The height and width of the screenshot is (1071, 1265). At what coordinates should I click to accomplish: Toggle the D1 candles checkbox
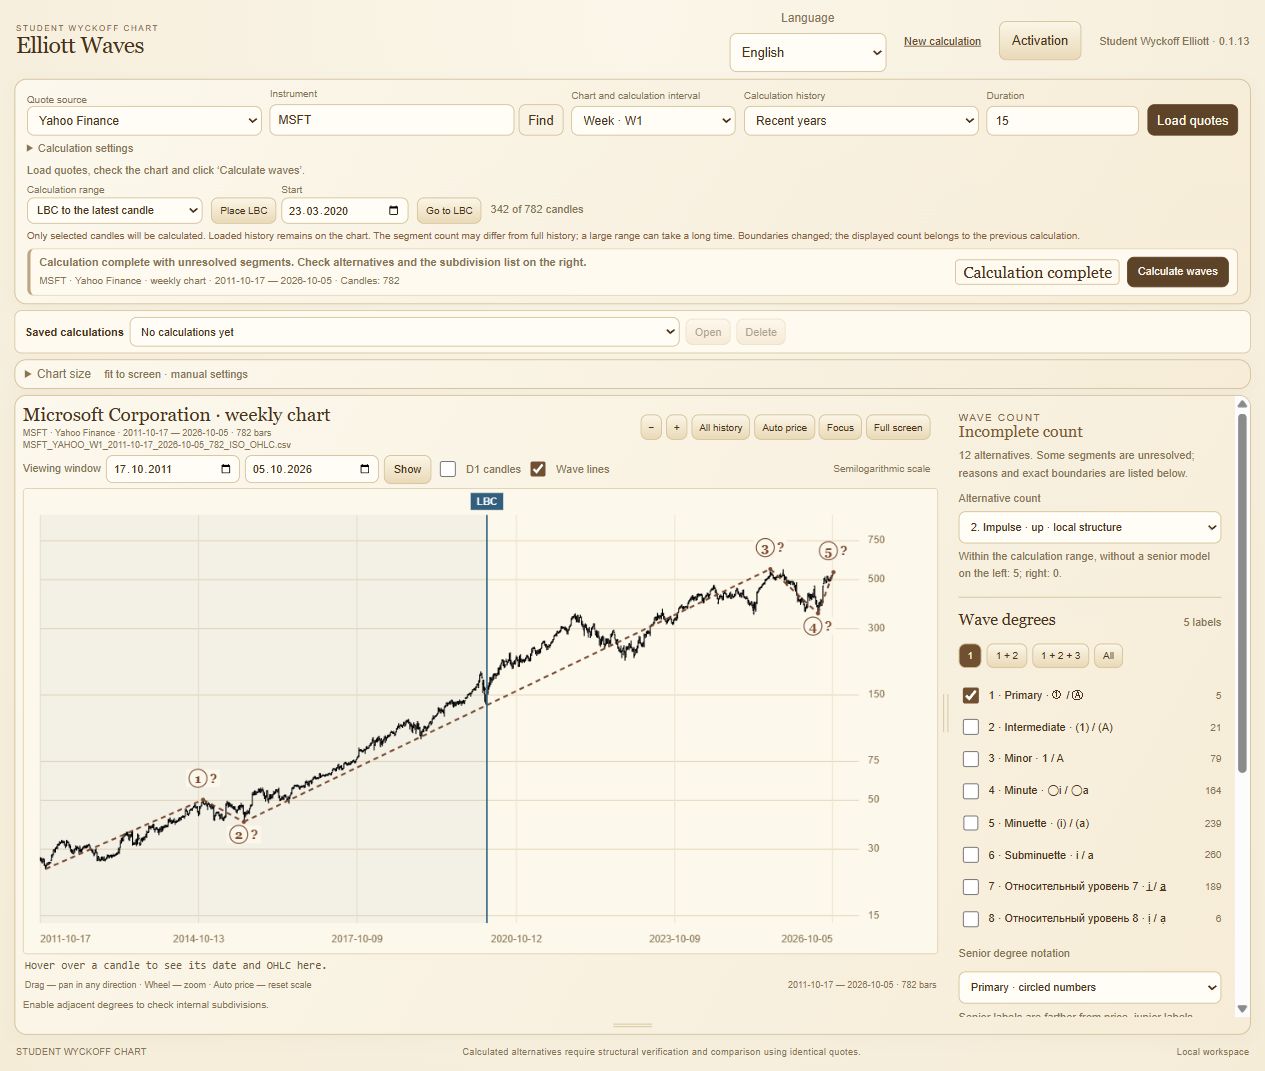(448, 469)
